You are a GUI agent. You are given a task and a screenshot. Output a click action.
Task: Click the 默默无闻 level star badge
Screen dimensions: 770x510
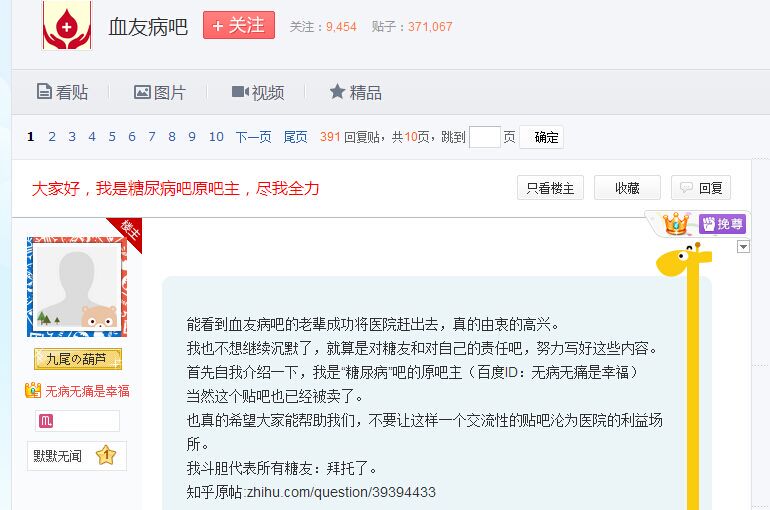[106, 456]
